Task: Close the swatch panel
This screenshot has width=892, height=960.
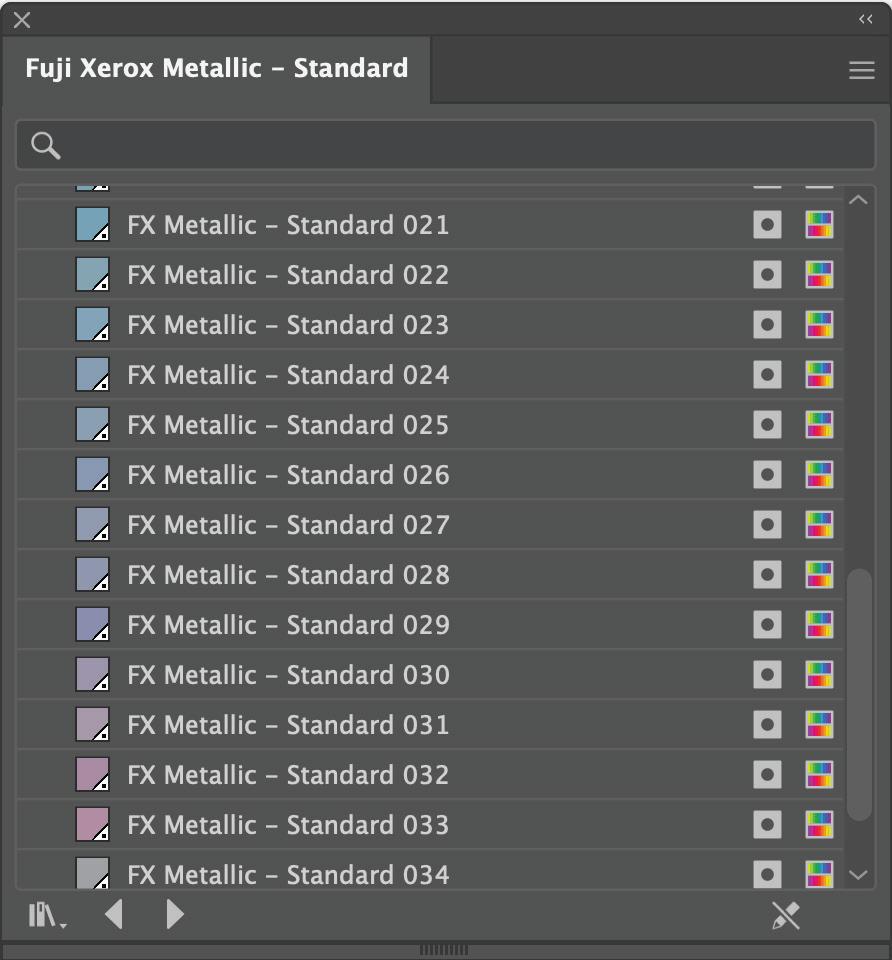Action: tap(22, 20)
